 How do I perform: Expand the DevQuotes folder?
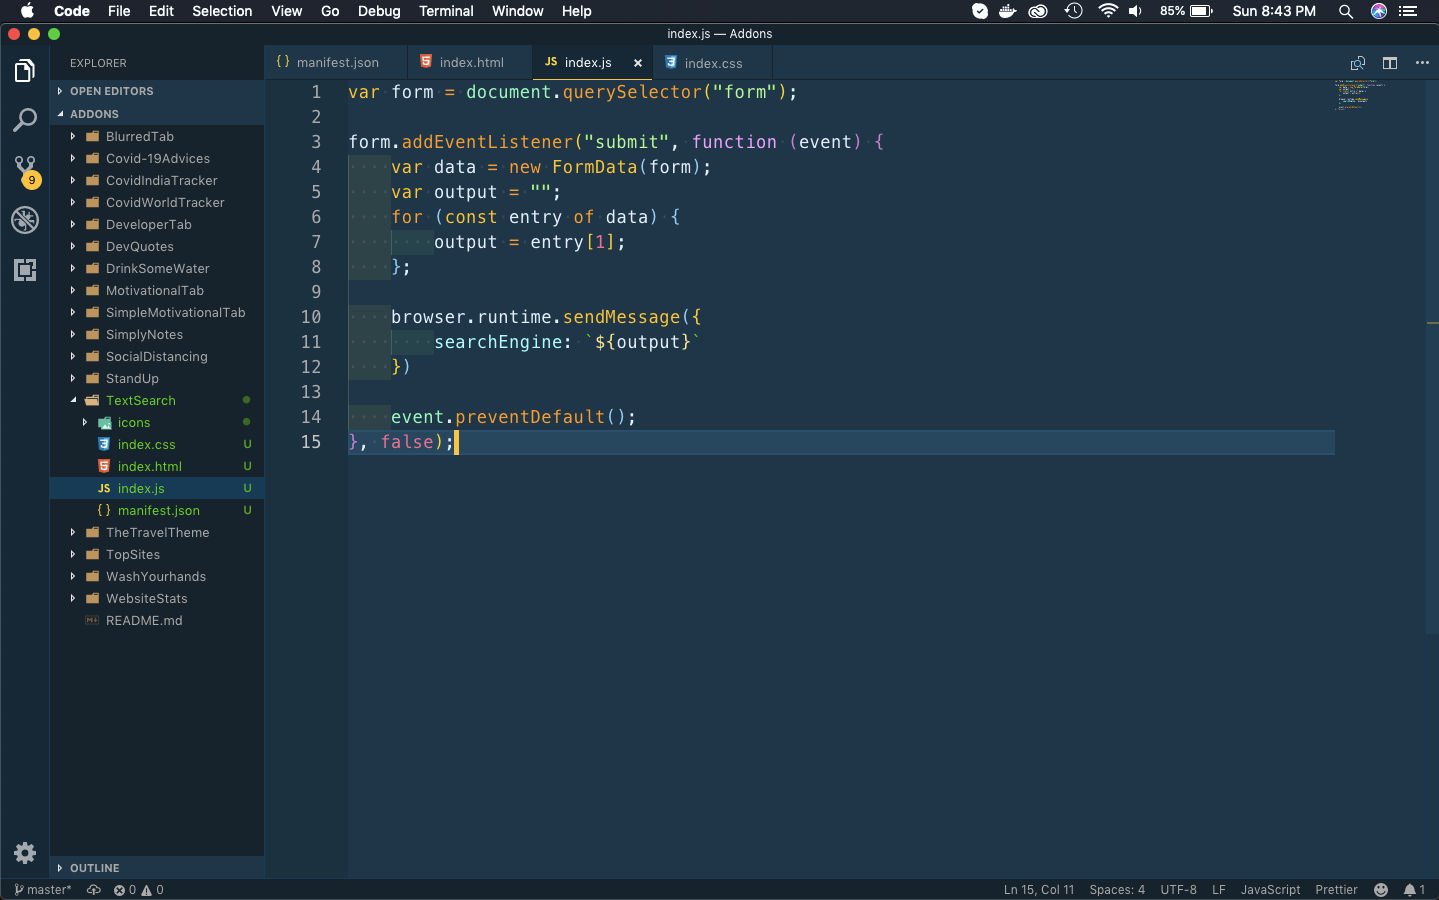(157, 246)
